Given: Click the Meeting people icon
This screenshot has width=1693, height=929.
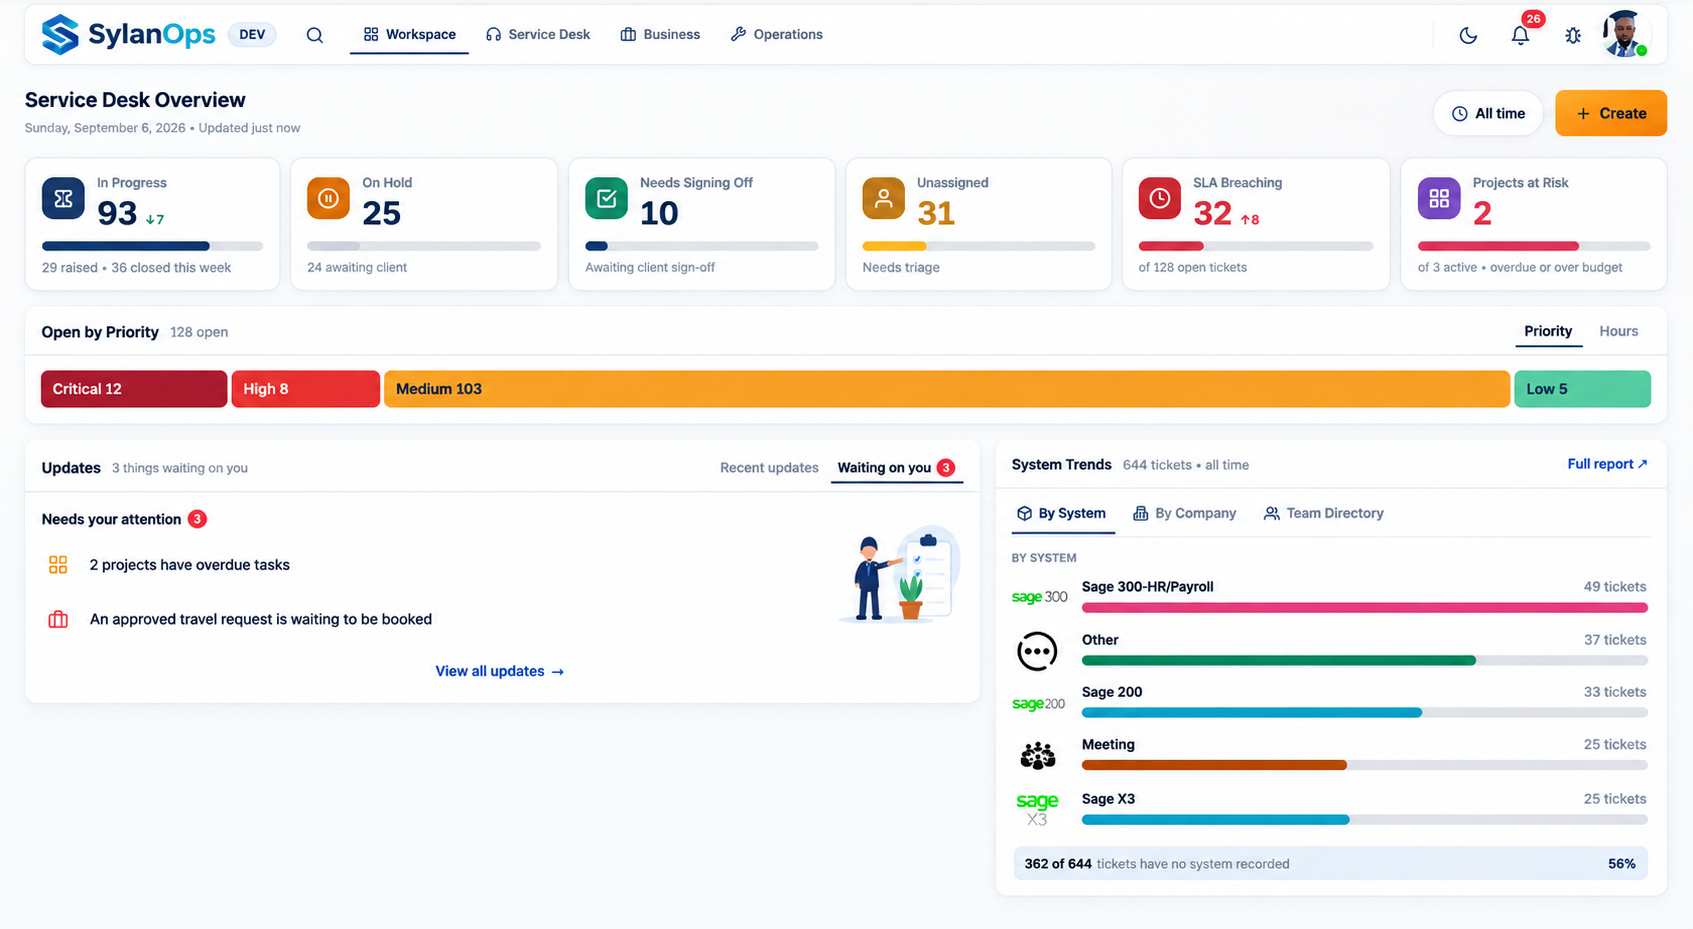Looking at the screenshot, I should pos(1037,756).
